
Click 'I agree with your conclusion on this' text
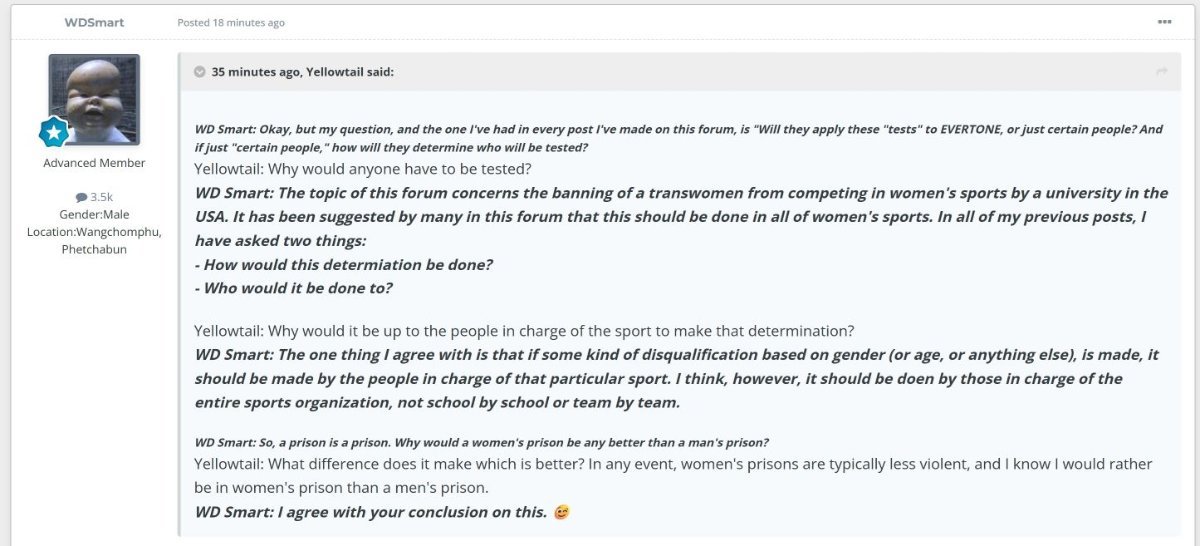370,513
